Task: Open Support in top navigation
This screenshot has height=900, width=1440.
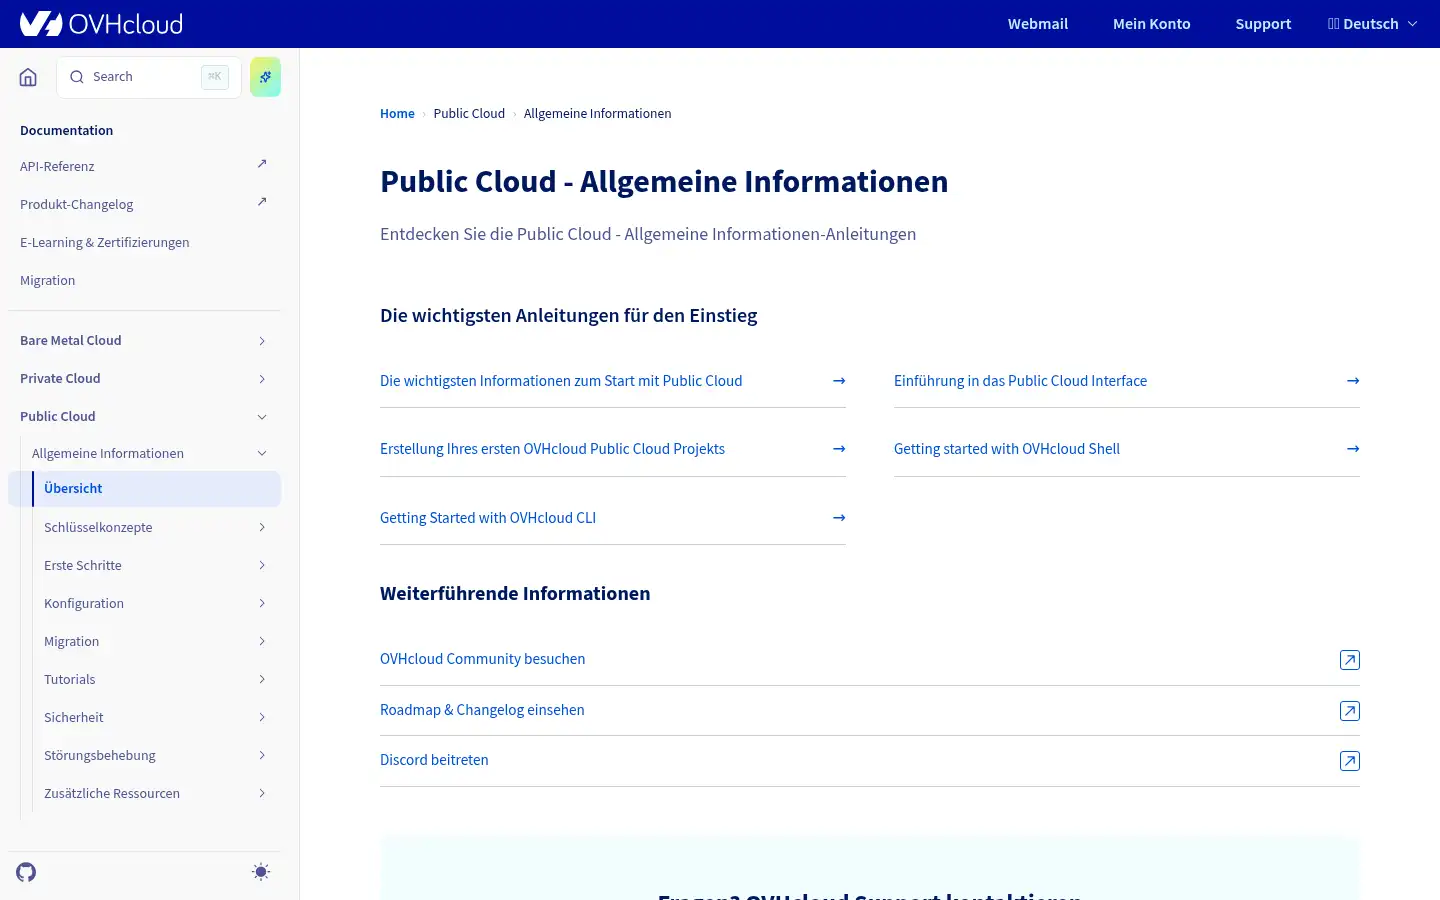Action: (x=1263, y=24)
